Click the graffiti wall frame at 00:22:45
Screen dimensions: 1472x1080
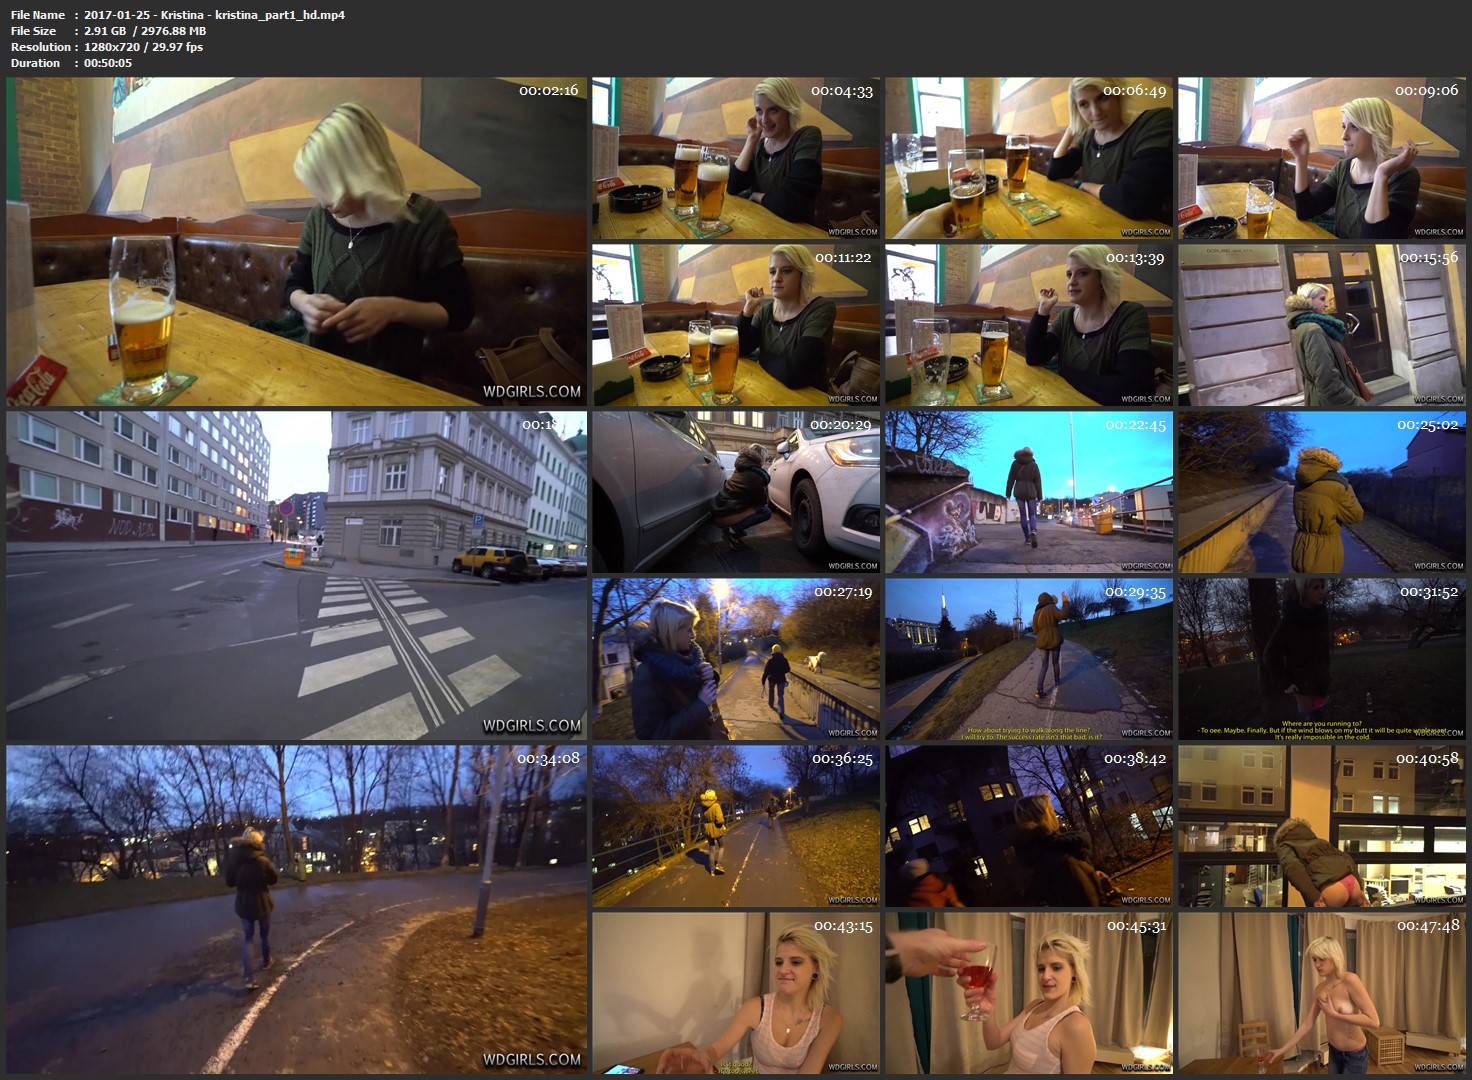[1028, 492]
